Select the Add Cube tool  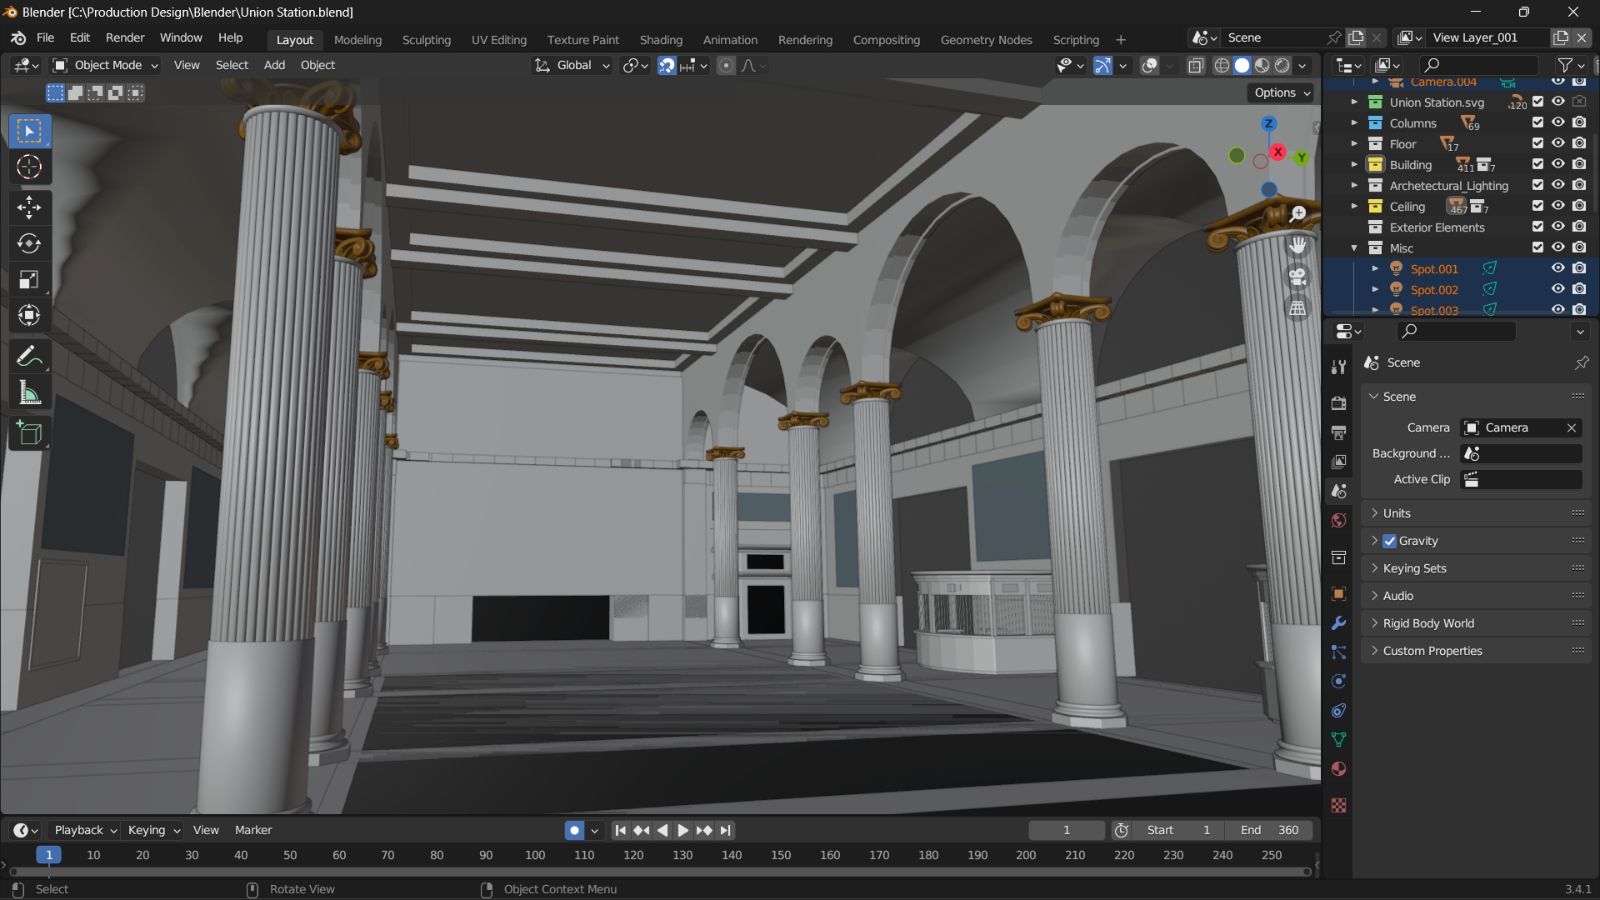[x=29, y=433]
